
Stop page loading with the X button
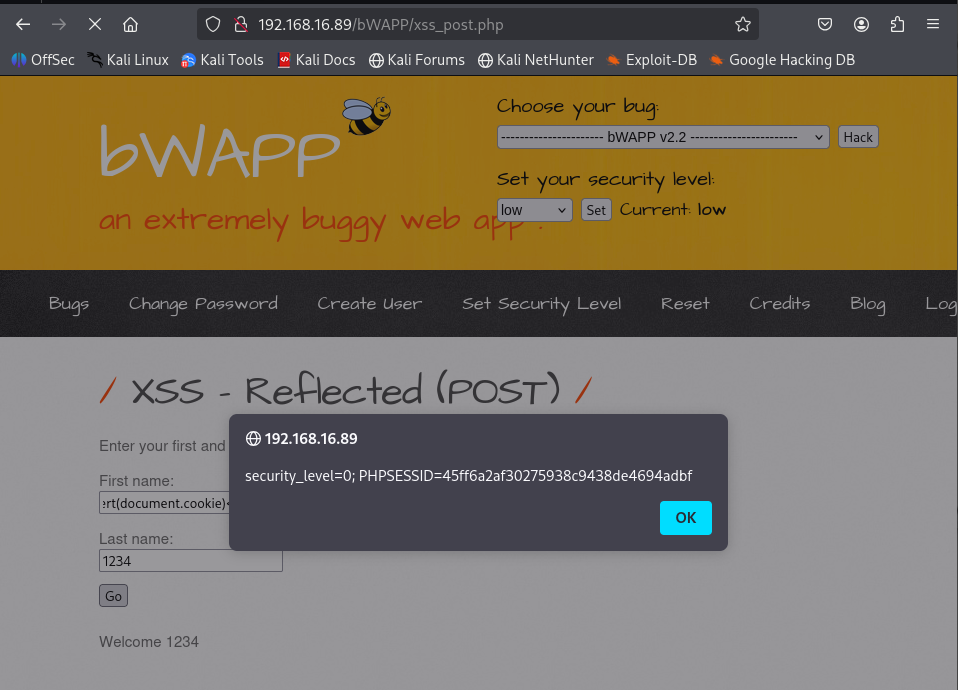(95, 24)
